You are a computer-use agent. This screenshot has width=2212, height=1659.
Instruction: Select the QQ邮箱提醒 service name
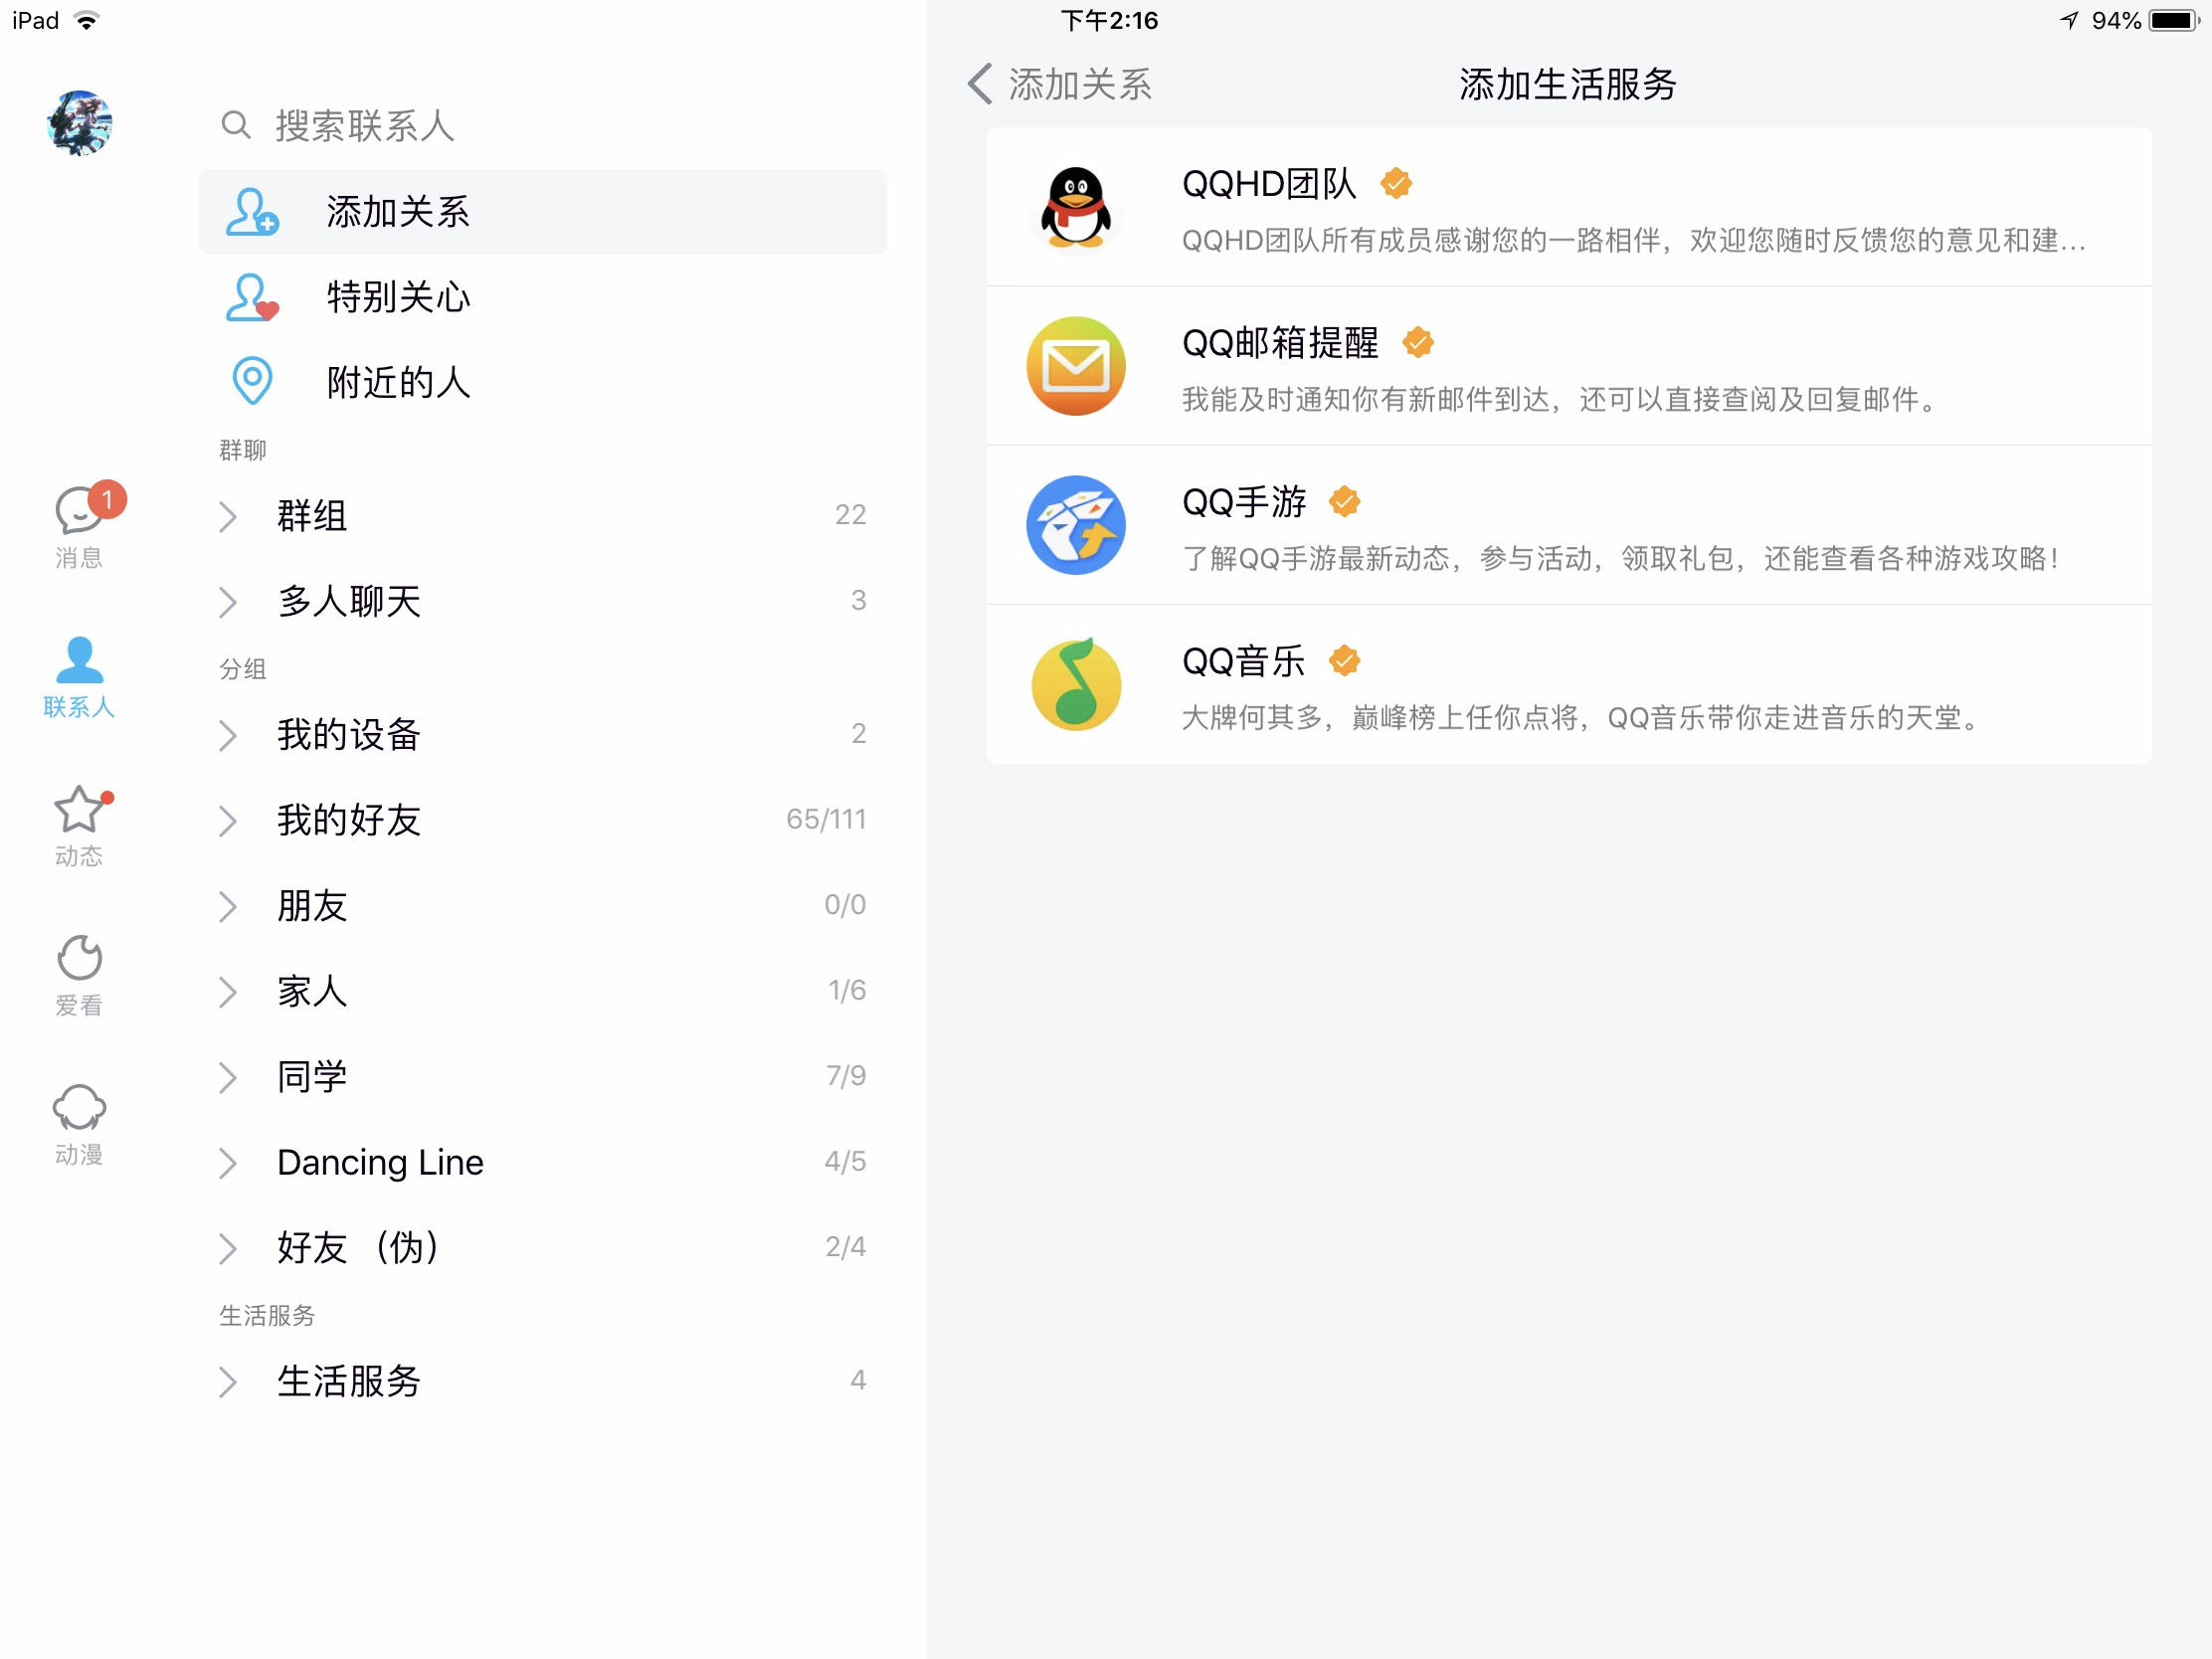[x=1280, y=343]
